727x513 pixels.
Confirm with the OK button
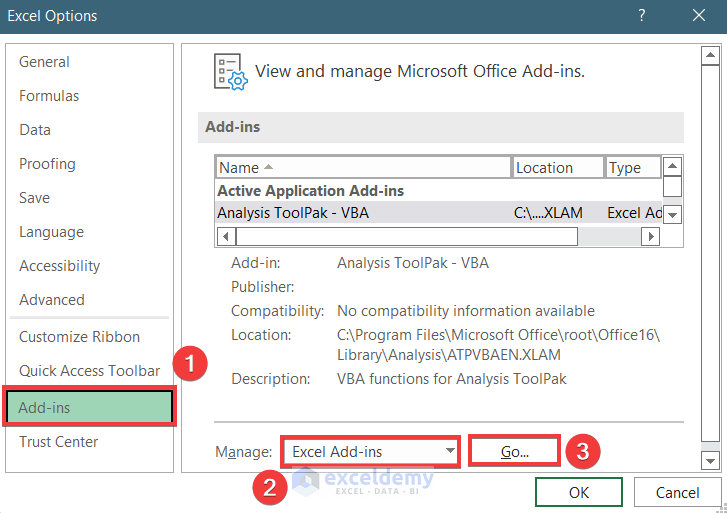tap(578, 492)
